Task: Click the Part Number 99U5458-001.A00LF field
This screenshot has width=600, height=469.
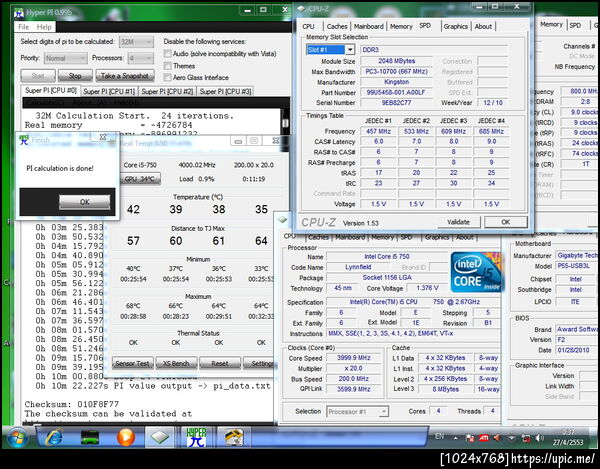Action: [396, 92]
